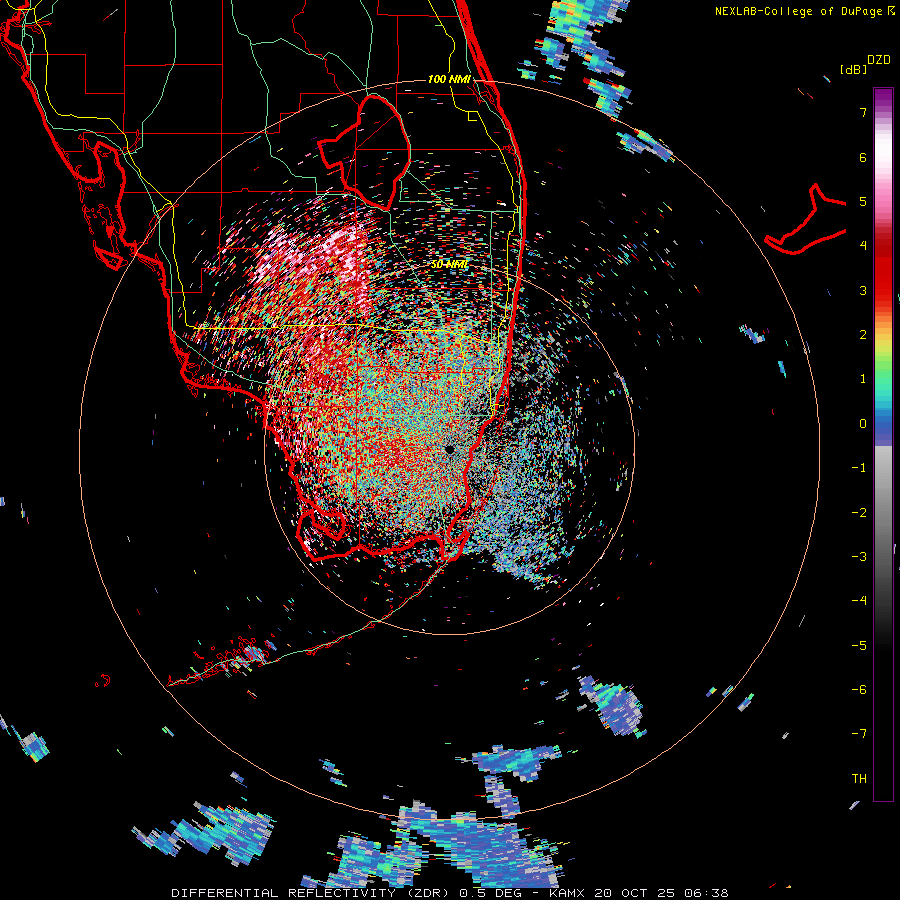Click the TH threshold label on the legend
Screen dimensions: 900x900
[x=859, y=779]
